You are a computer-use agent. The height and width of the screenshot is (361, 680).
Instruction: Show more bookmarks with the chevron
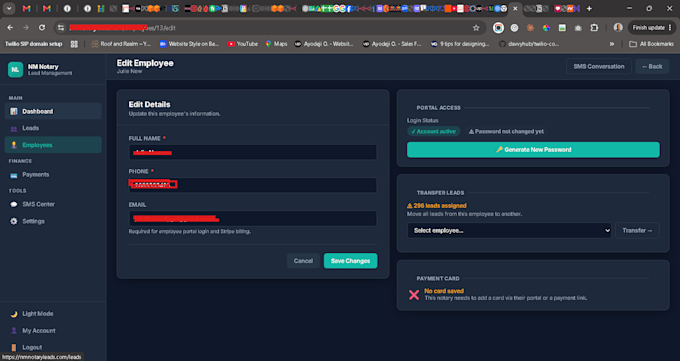point(611,44)
